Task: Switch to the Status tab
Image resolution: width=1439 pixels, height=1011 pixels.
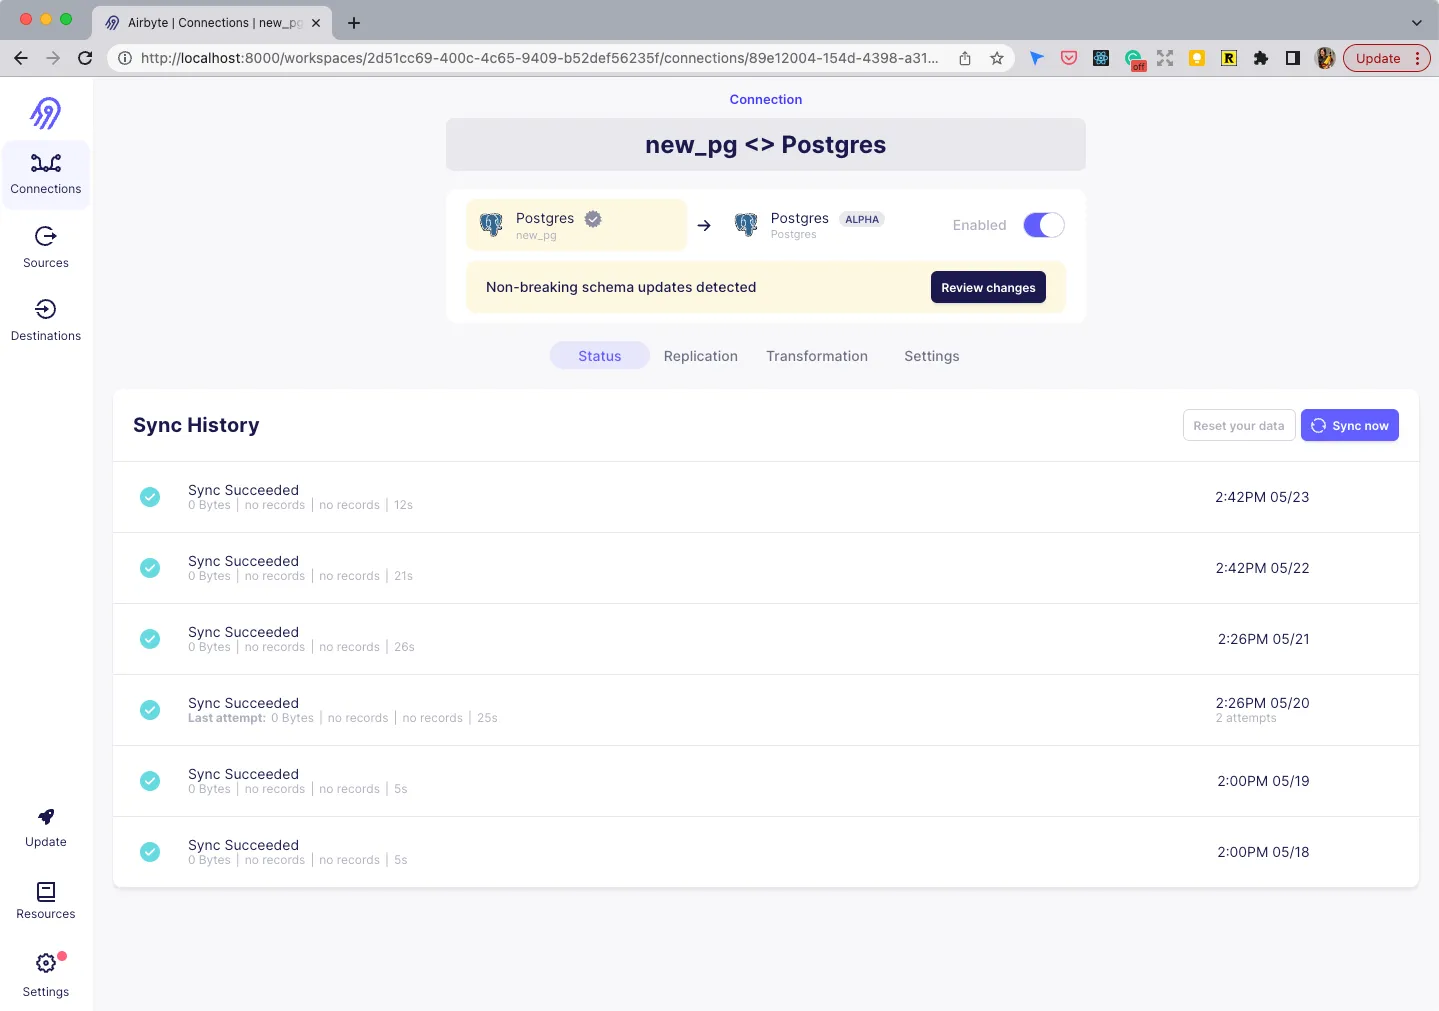Action: click(600, 356)
